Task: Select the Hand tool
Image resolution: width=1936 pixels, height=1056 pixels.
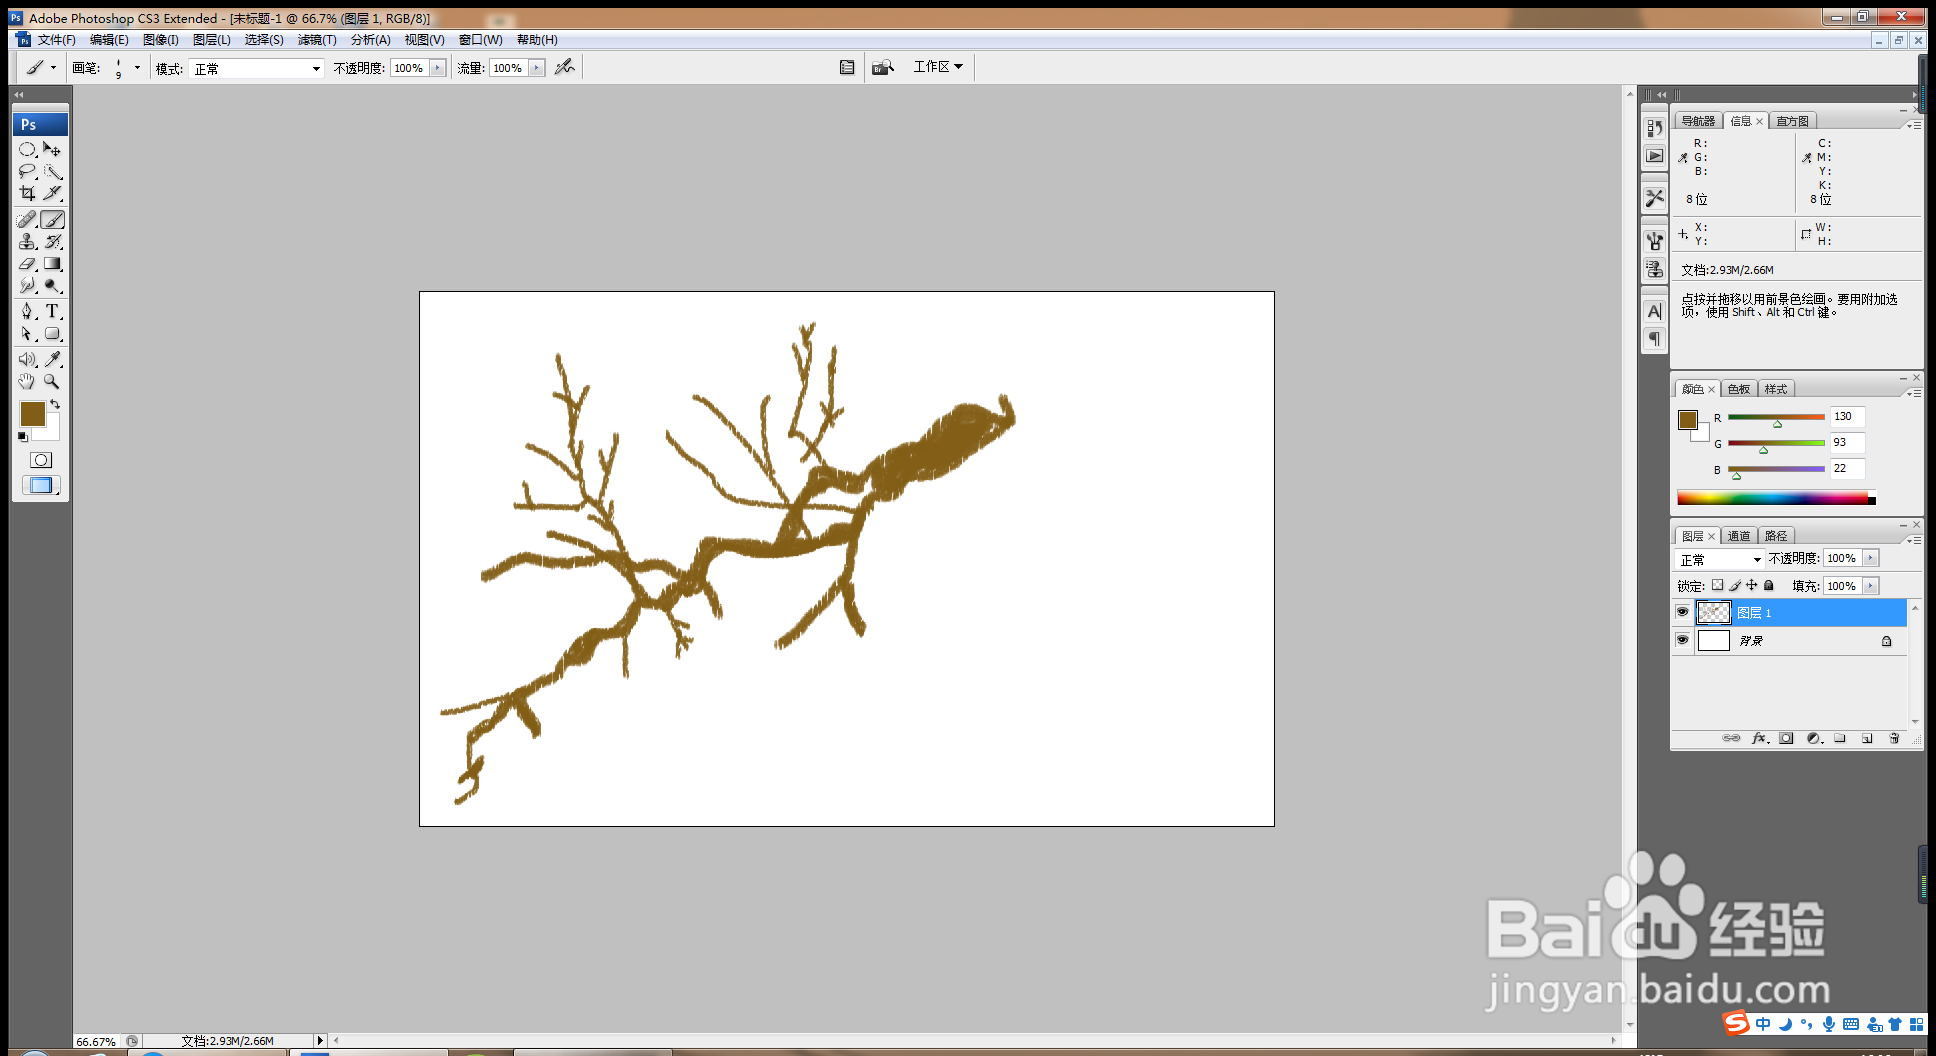Action: tap(27, 381)
